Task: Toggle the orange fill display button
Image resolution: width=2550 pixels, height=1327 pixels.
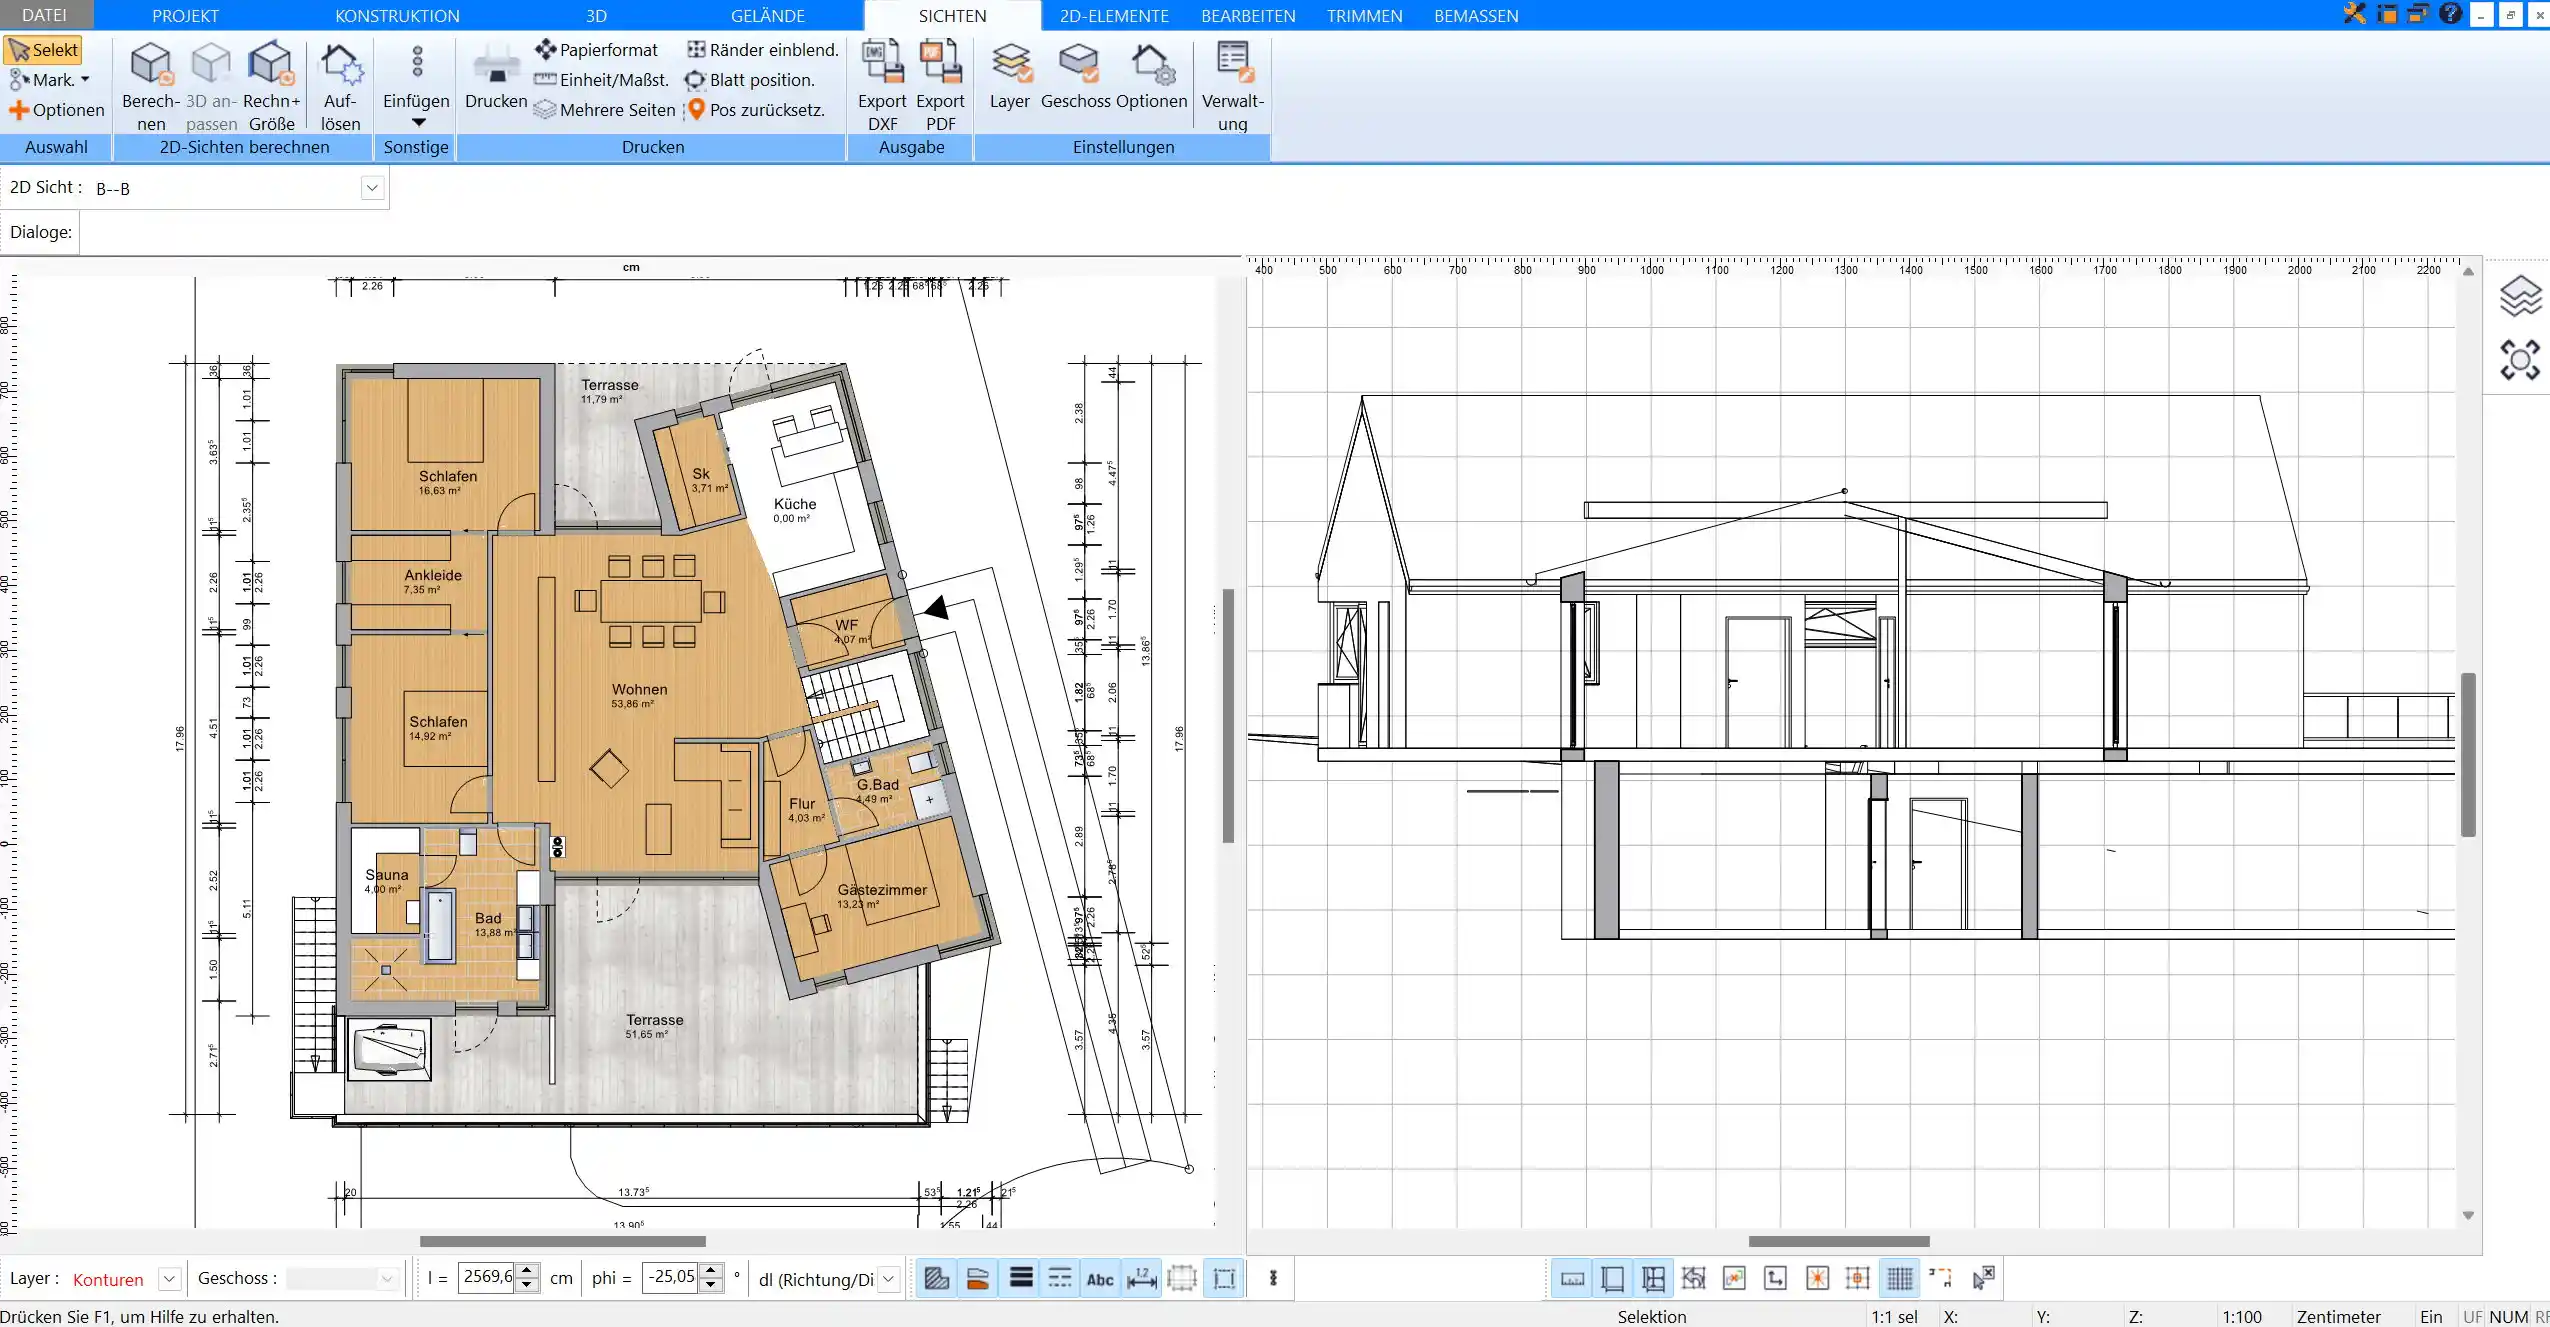Action: click(978, 1278)
